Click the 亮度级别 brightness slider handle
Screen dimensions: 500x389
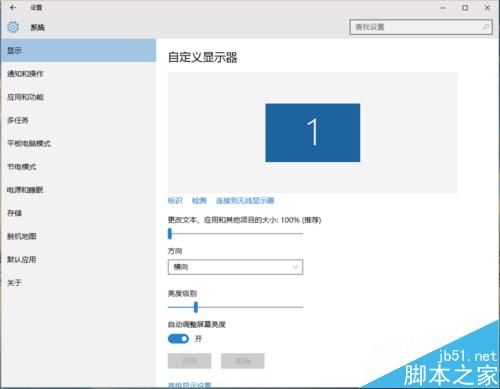(196, 307)
